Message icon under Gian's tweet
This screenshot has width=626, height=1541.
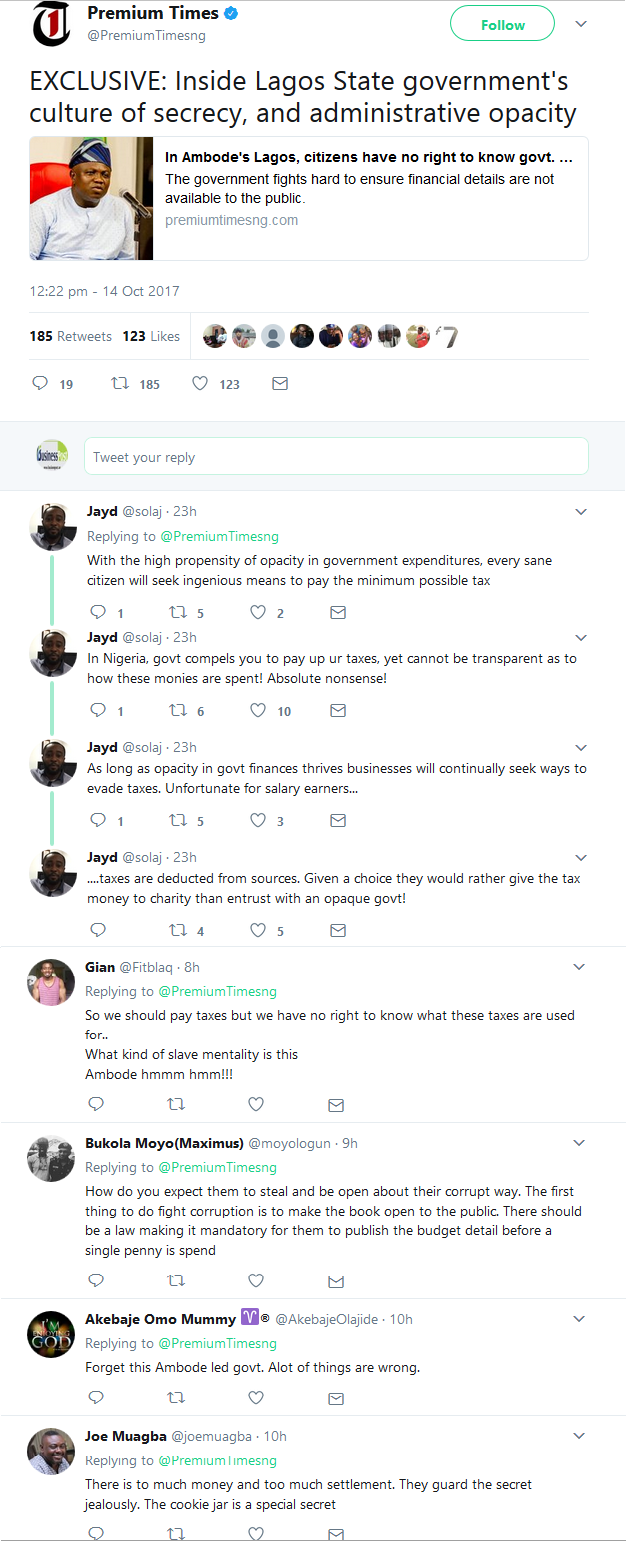pyautogui.click(x=337, y=1104)
